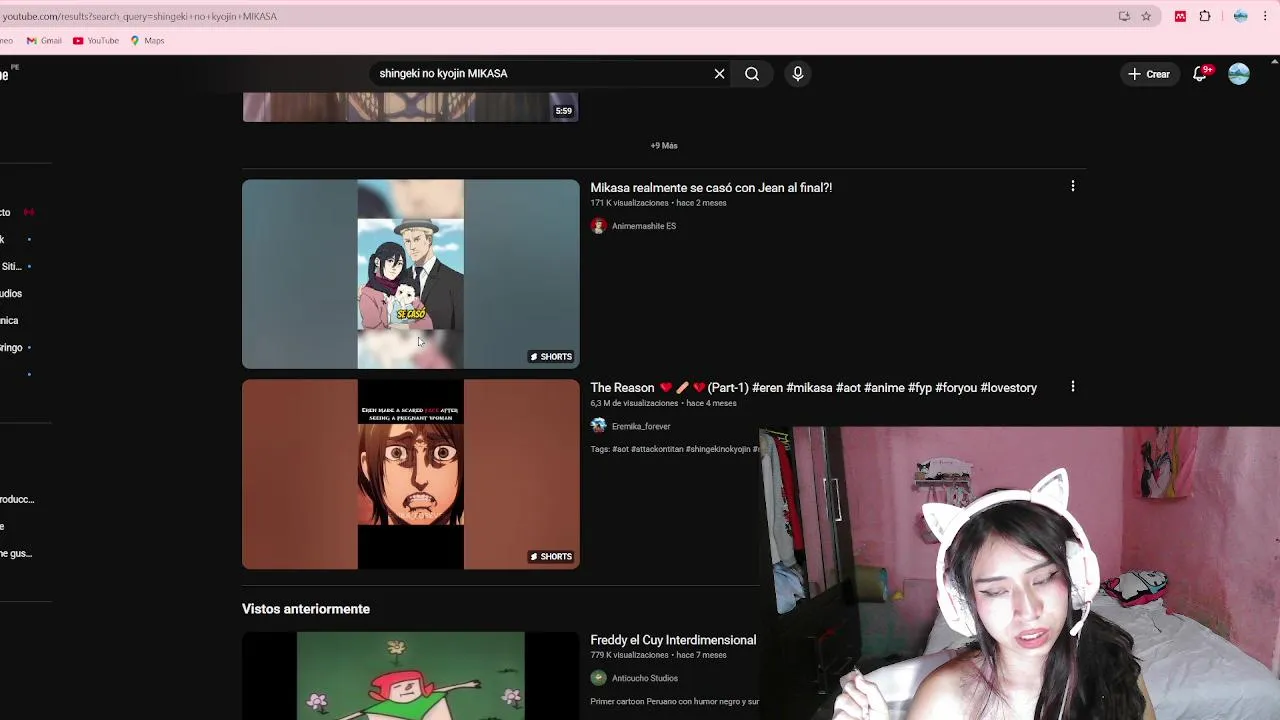Click the SHORTS badge on Mikasa Jean thumbnail
1280x720 pixels.
[551, 357]
